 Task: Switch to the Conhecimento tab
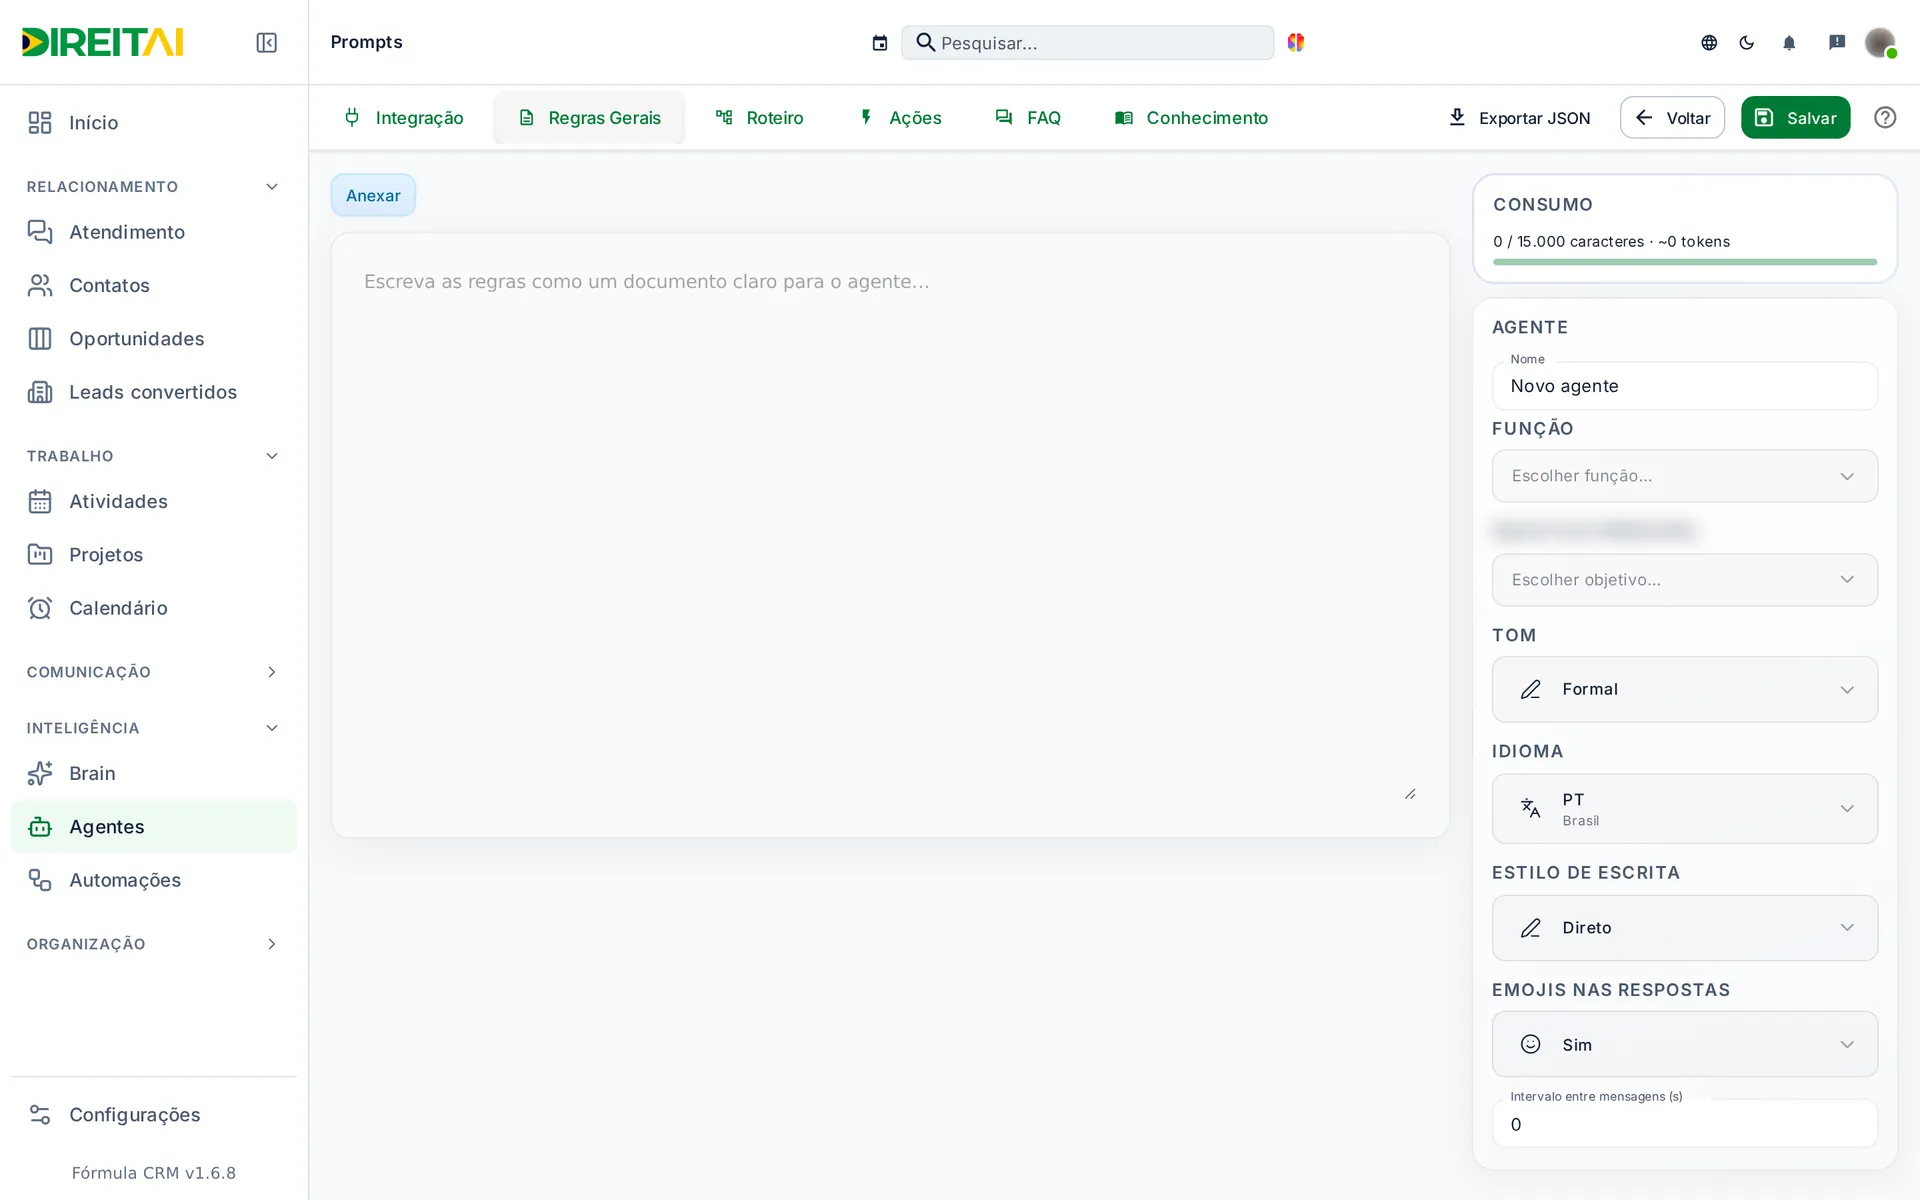pos(1191,118)
